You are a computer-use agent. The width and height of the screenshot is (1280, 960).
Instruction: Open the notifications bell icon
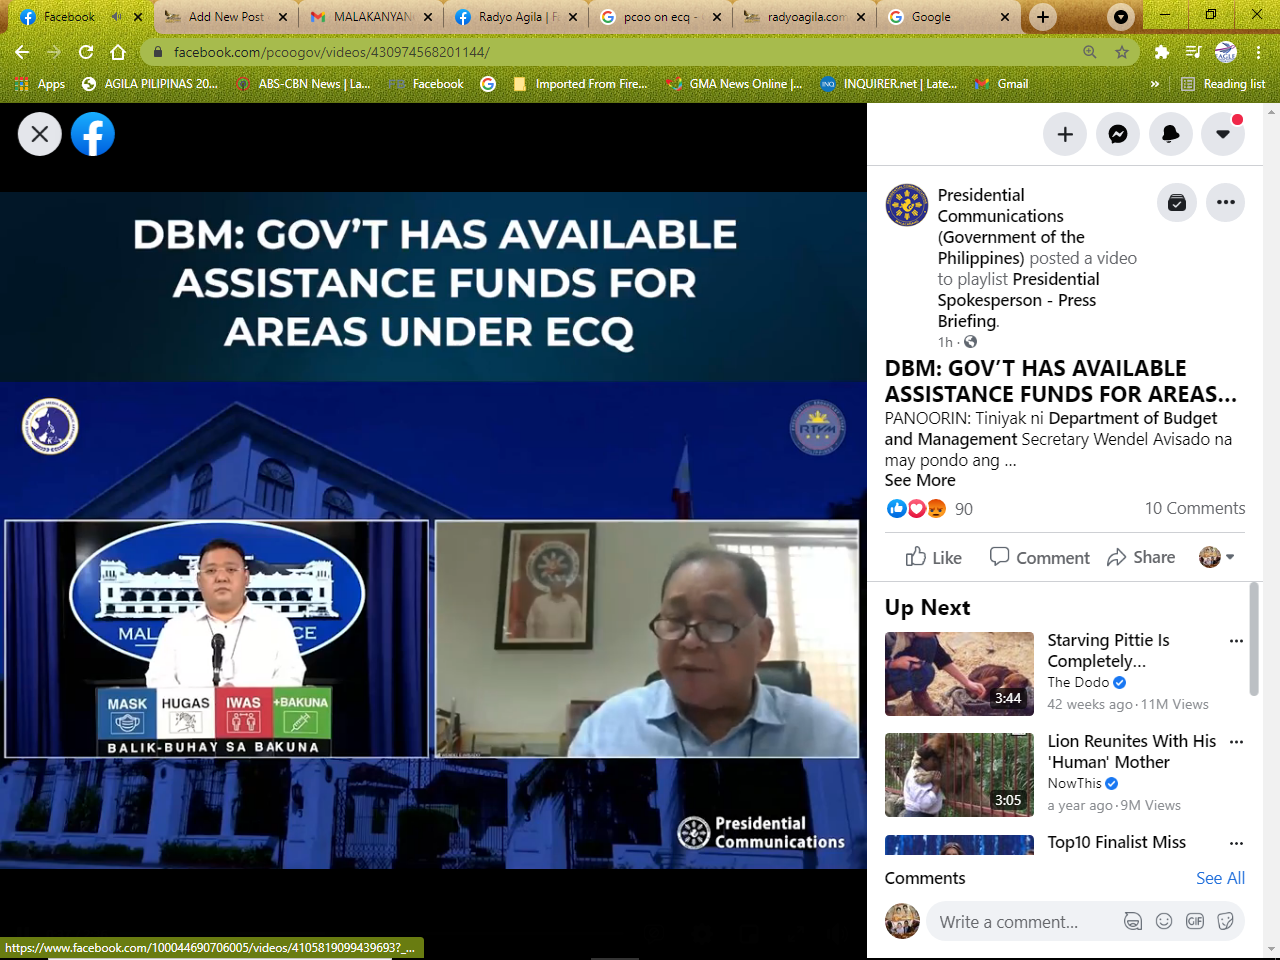pyautogui.click(x=1170, y=134)
